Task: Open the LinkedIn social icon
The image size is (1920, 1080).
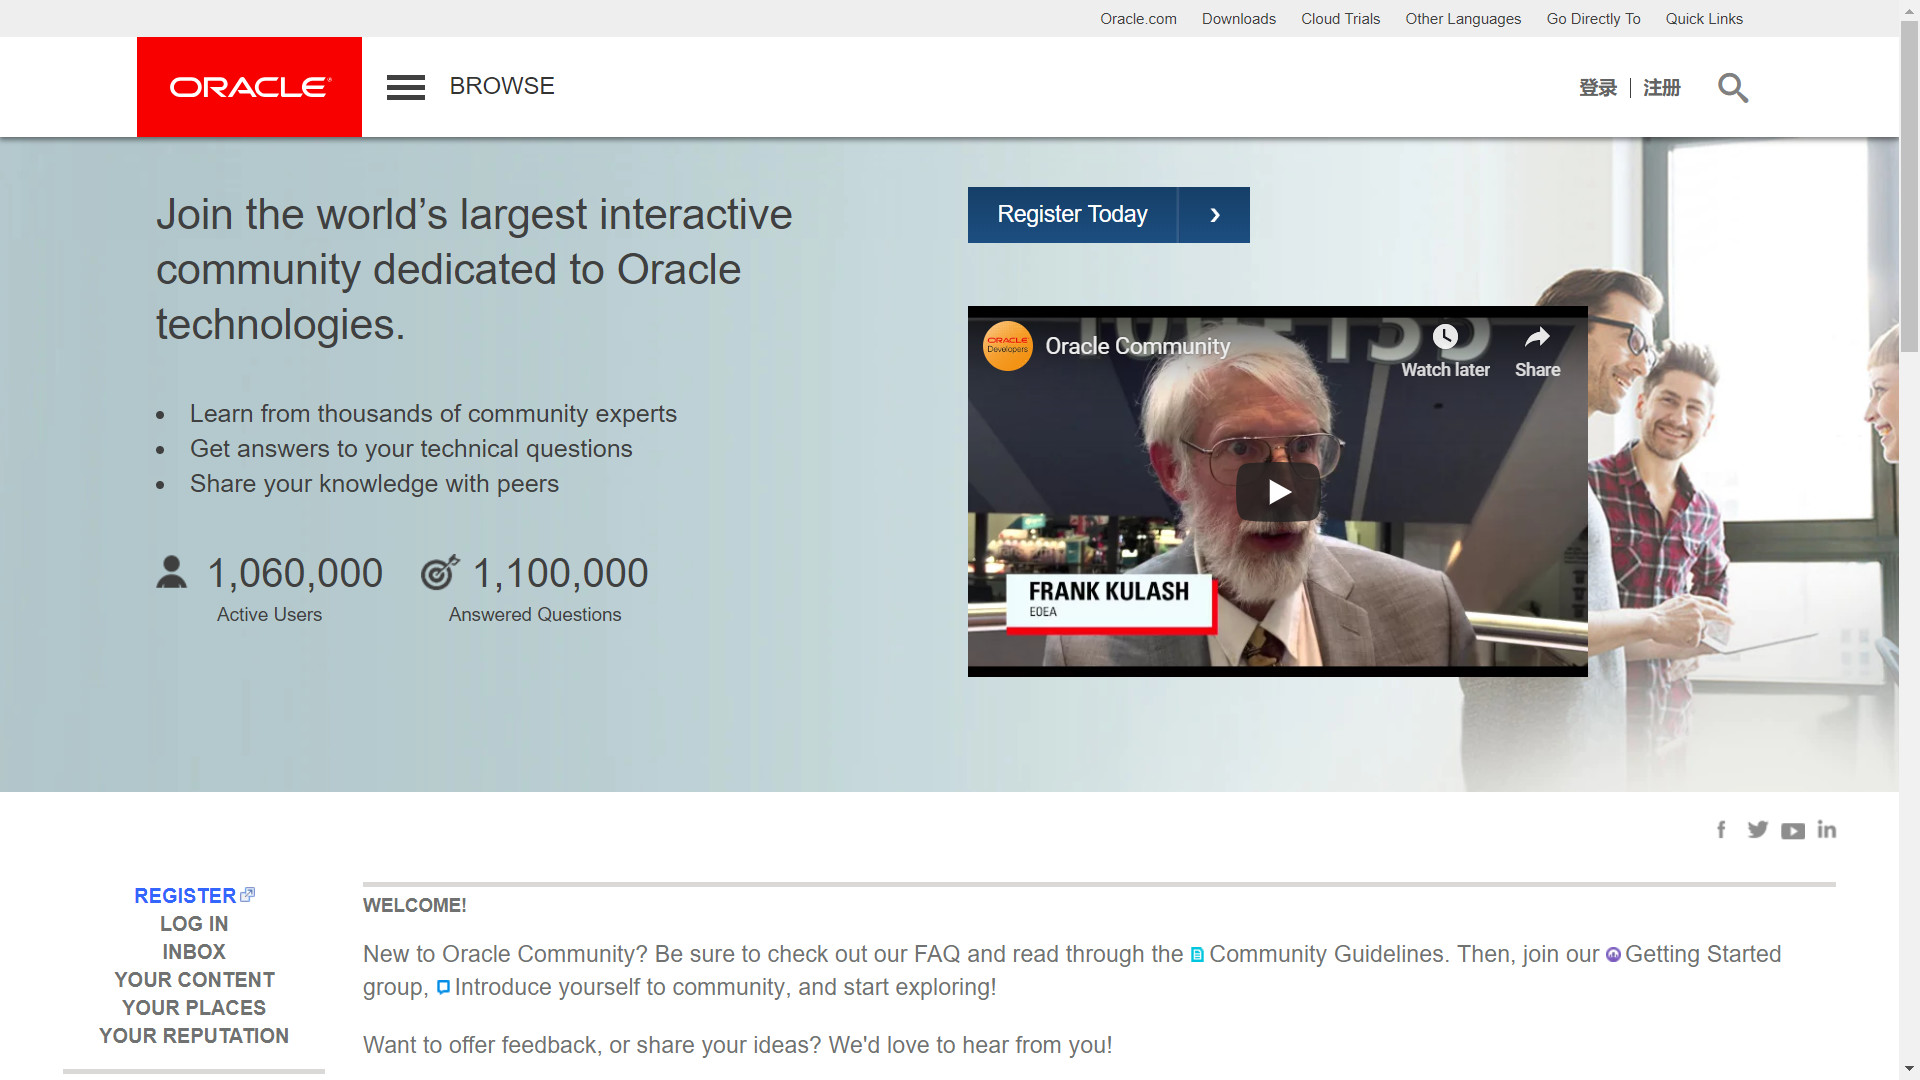Action: 1826,830
